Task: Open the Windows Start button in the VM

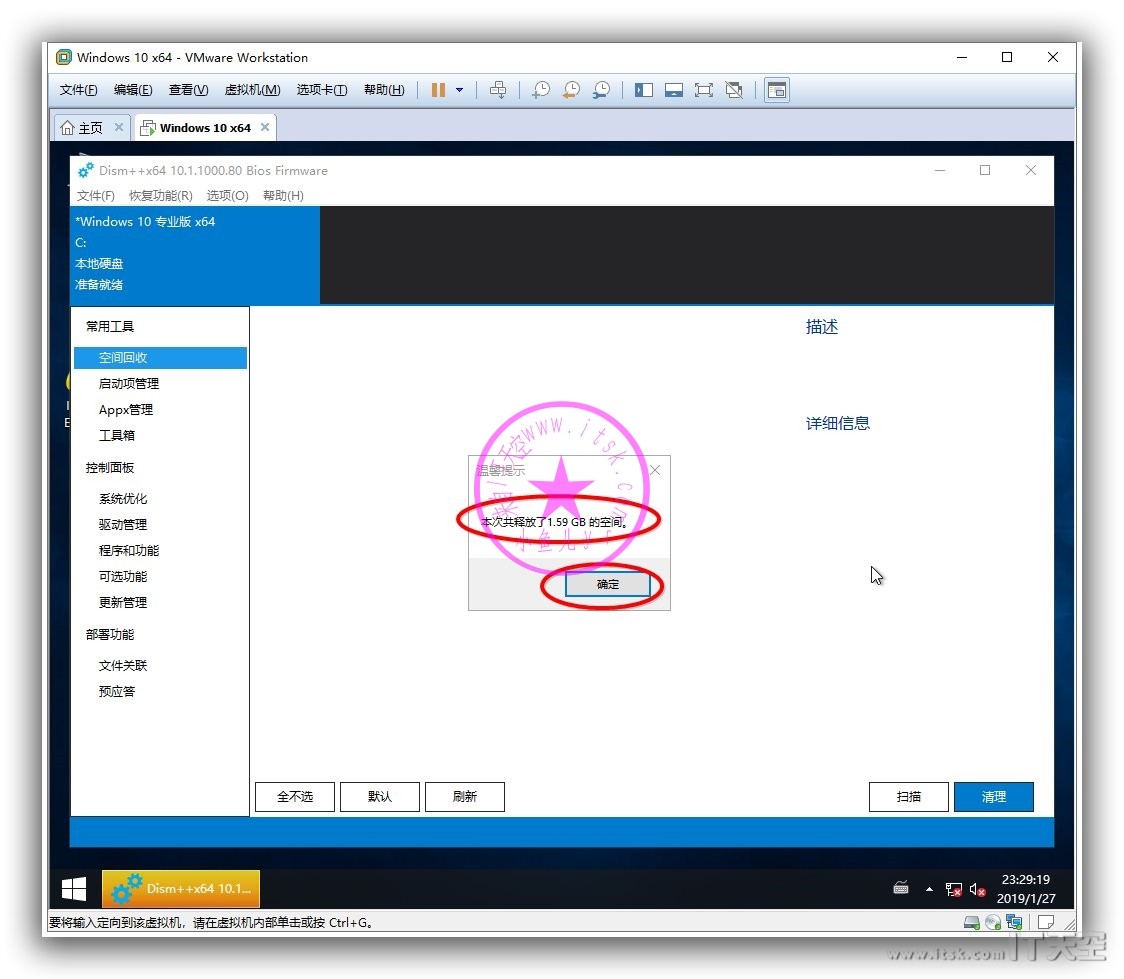Action: (x=74, y=889)
